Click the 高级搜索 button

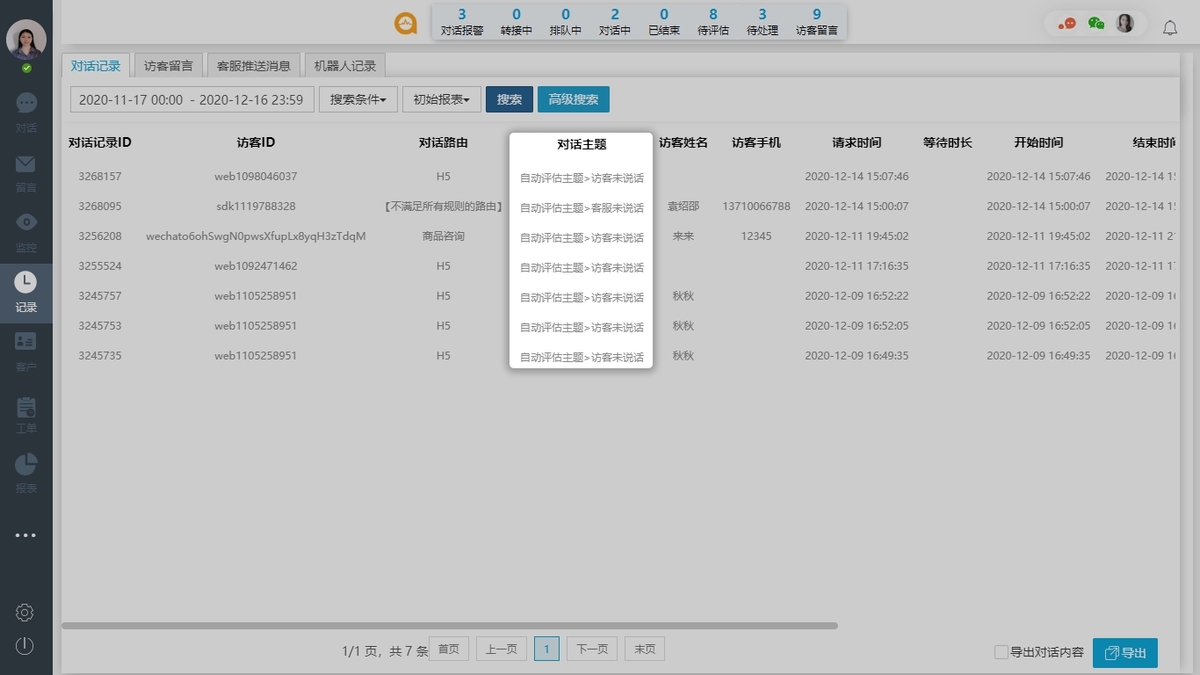[573, 99]
